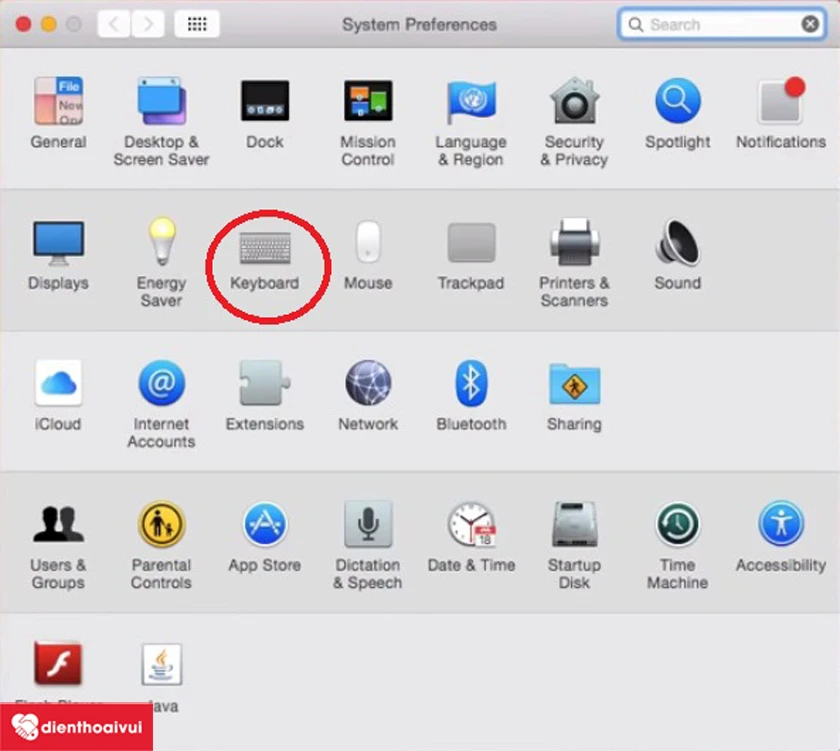Clear the search field with the X button
The image size is (840, 751).
(810, 24)
